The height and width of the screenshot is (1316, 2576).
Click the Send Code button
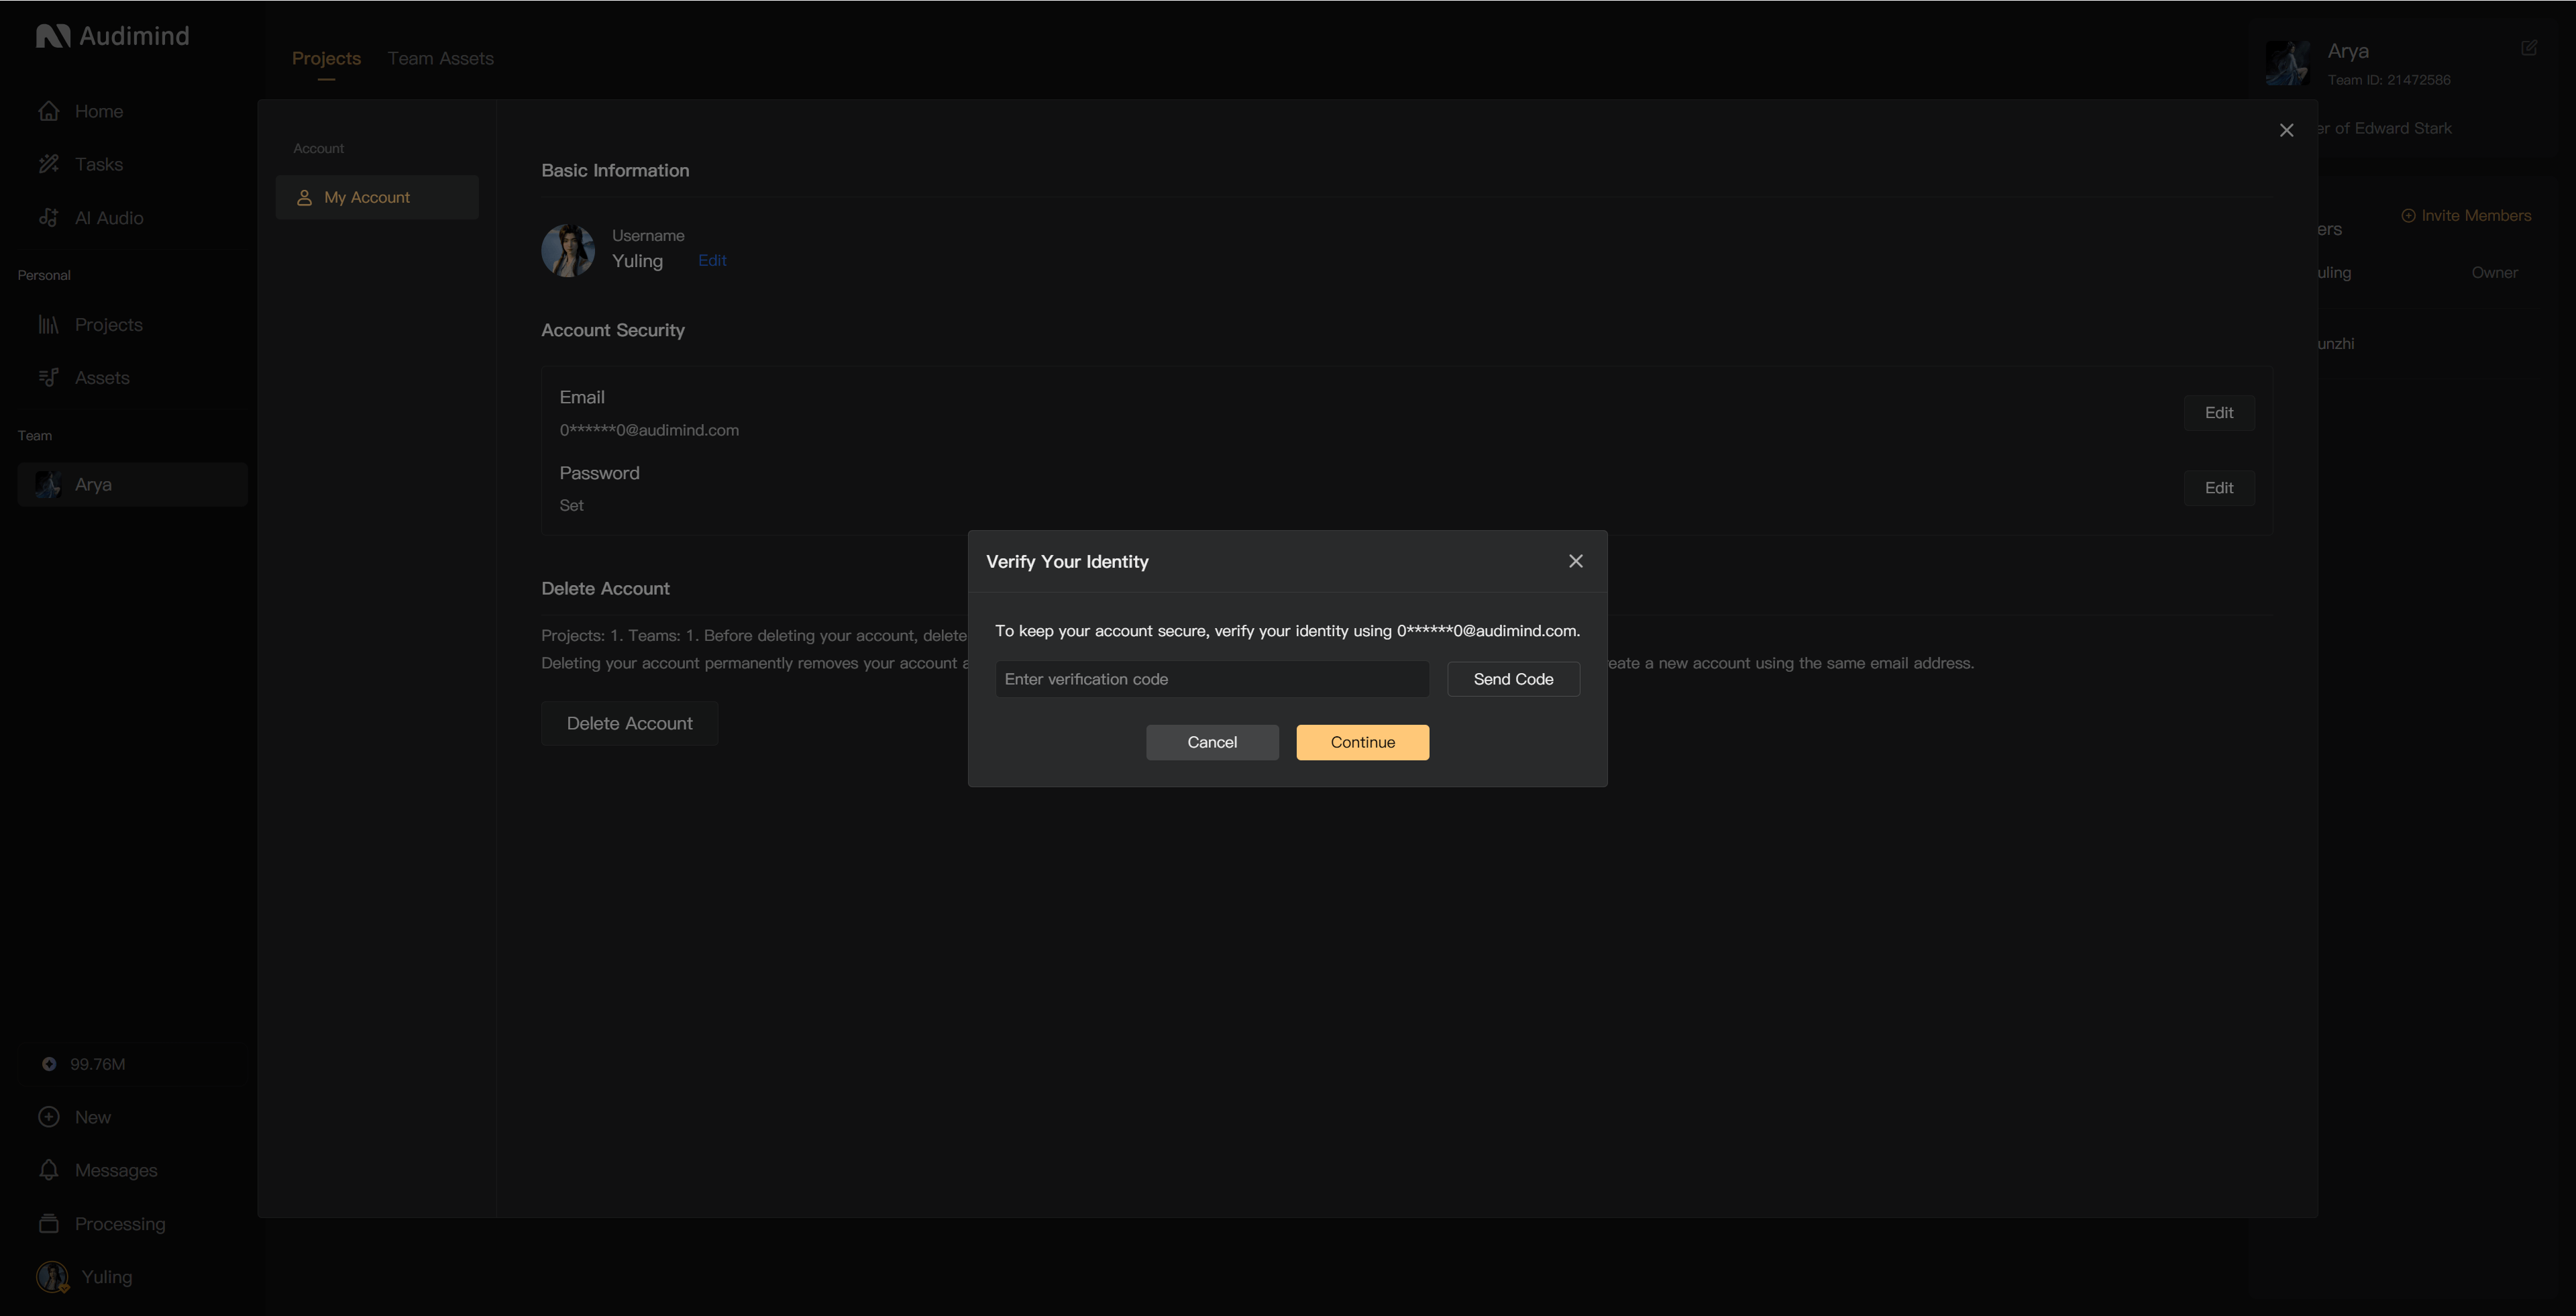1513,680
